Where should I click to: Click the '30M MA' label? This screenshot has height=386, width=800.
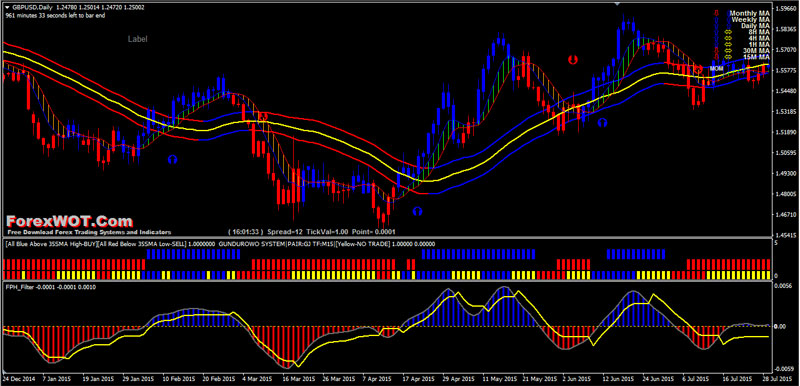[757, 50]
